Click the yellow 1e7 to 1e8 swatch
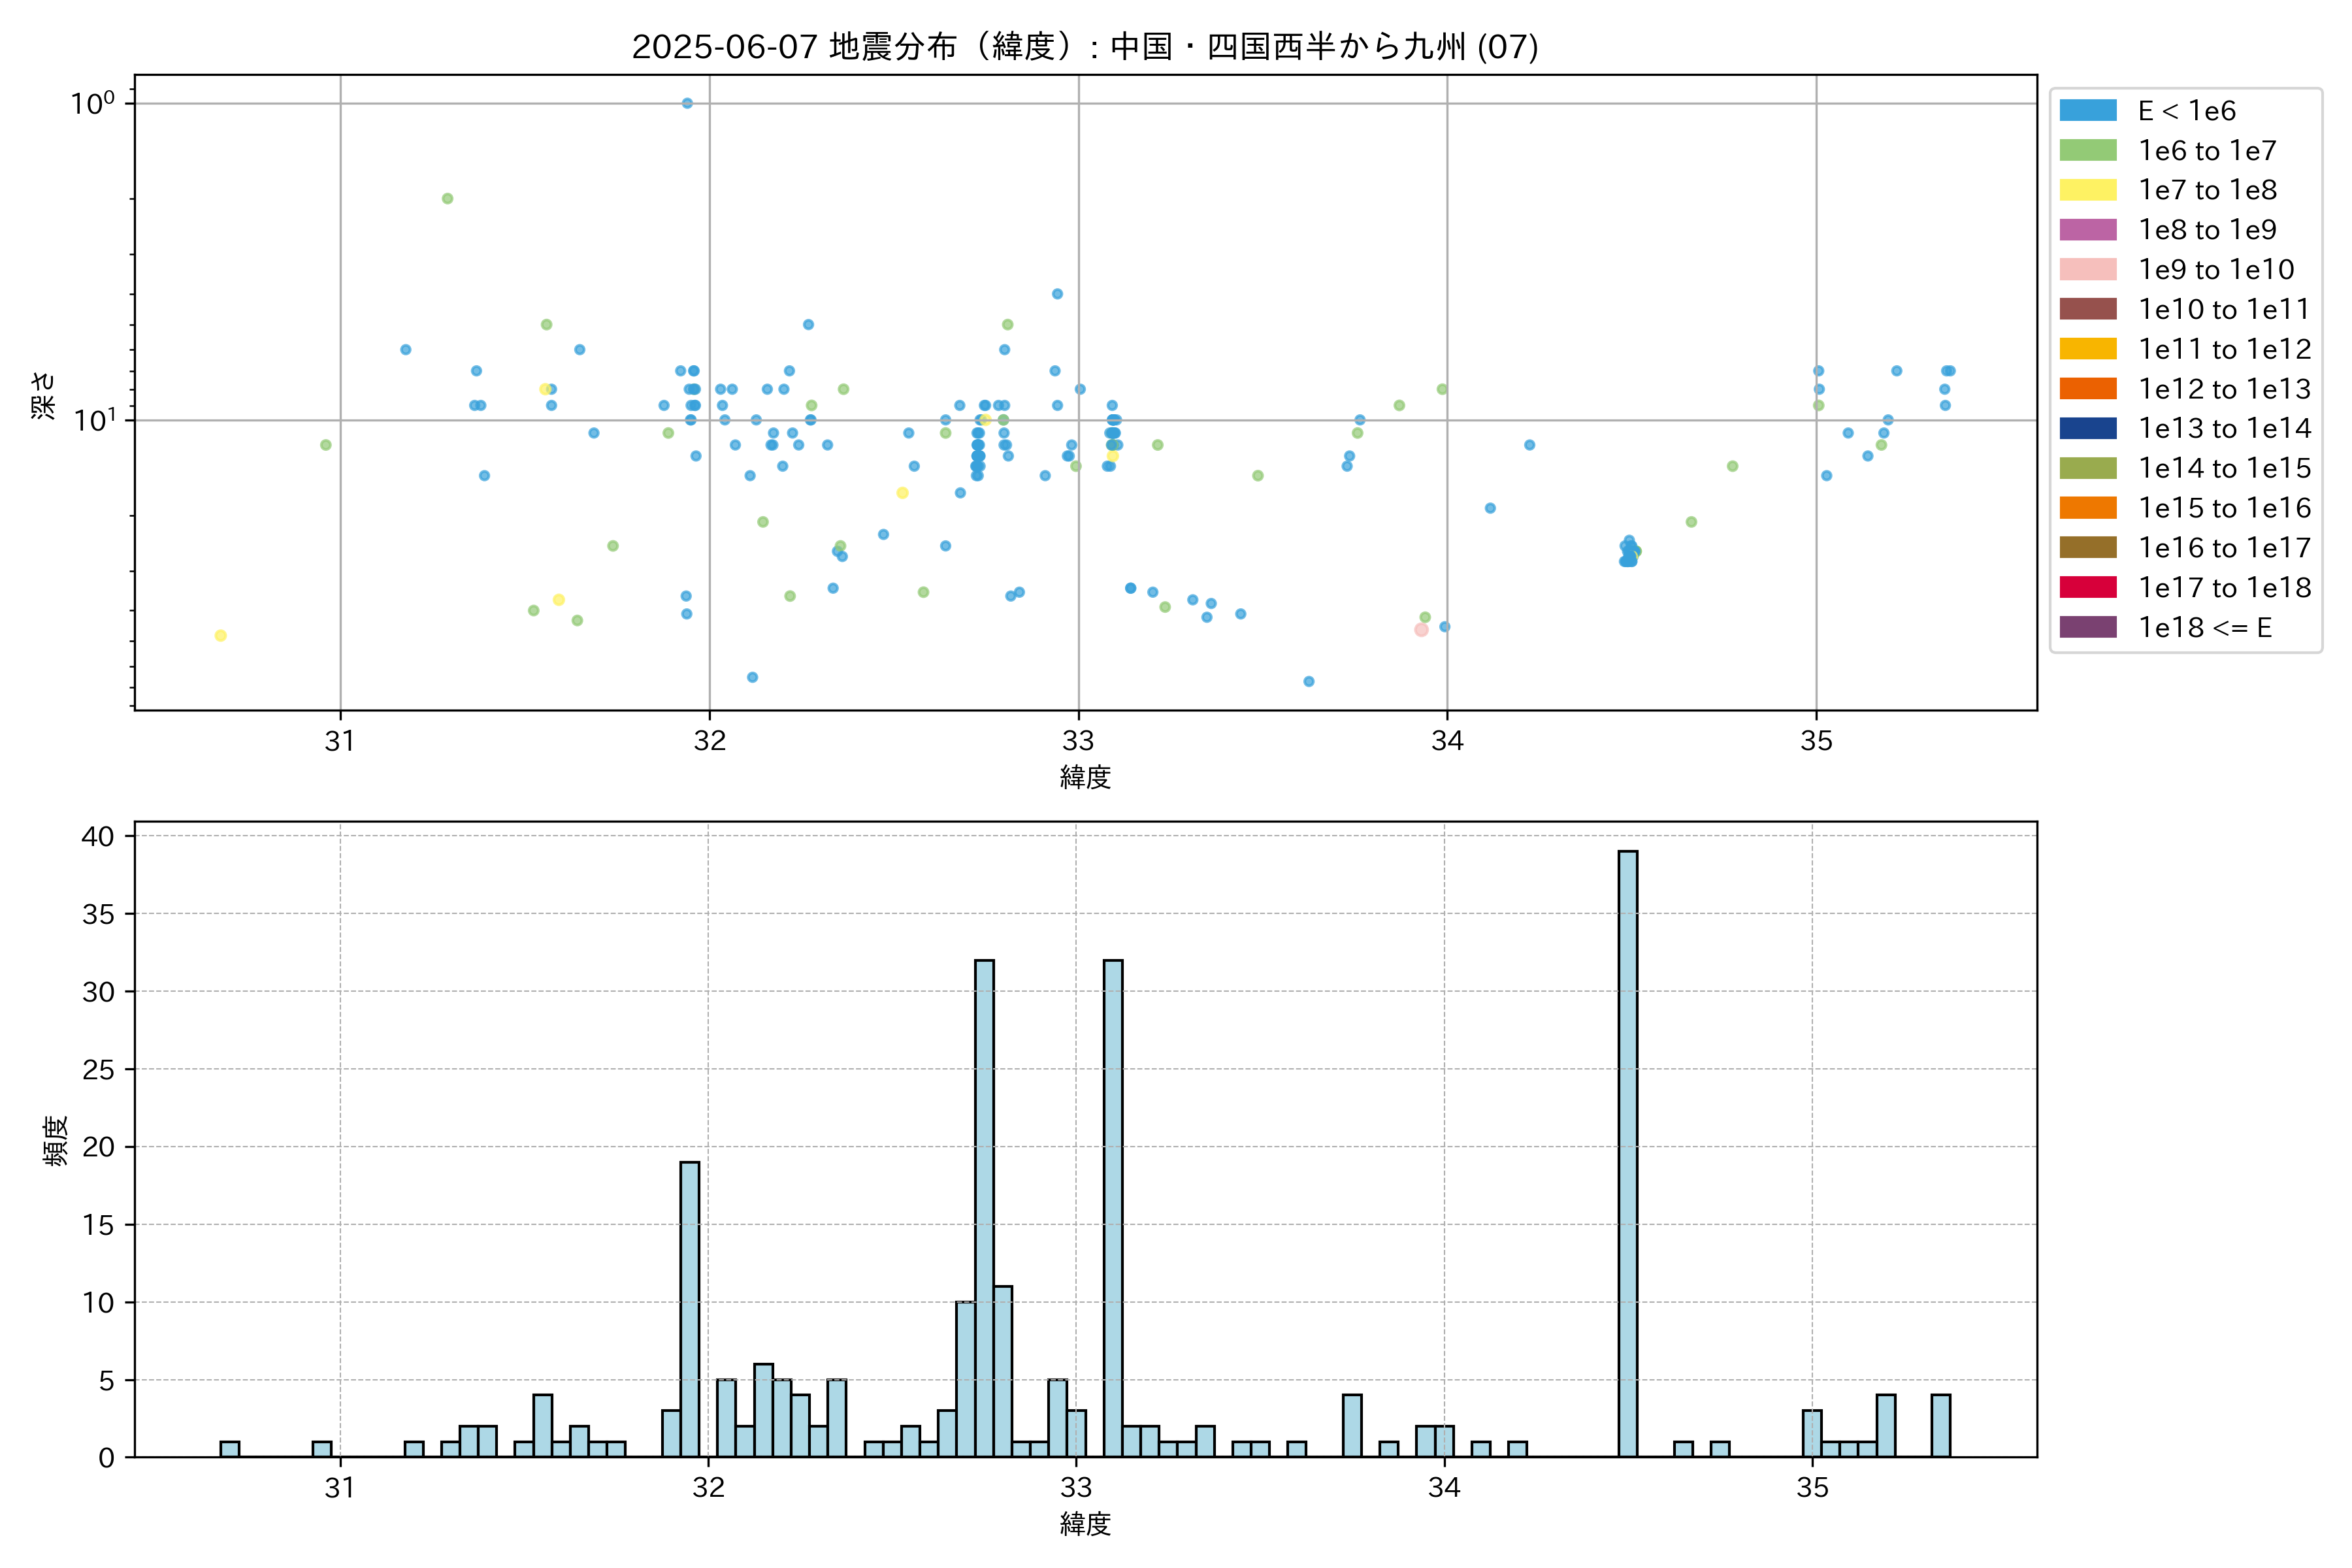This screenshot has height=1568, width=2352. coord(2087,190)
